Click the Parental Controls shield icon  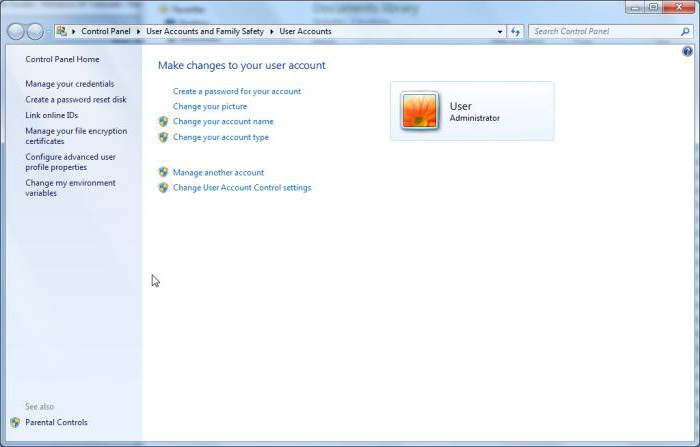point(15,422)
